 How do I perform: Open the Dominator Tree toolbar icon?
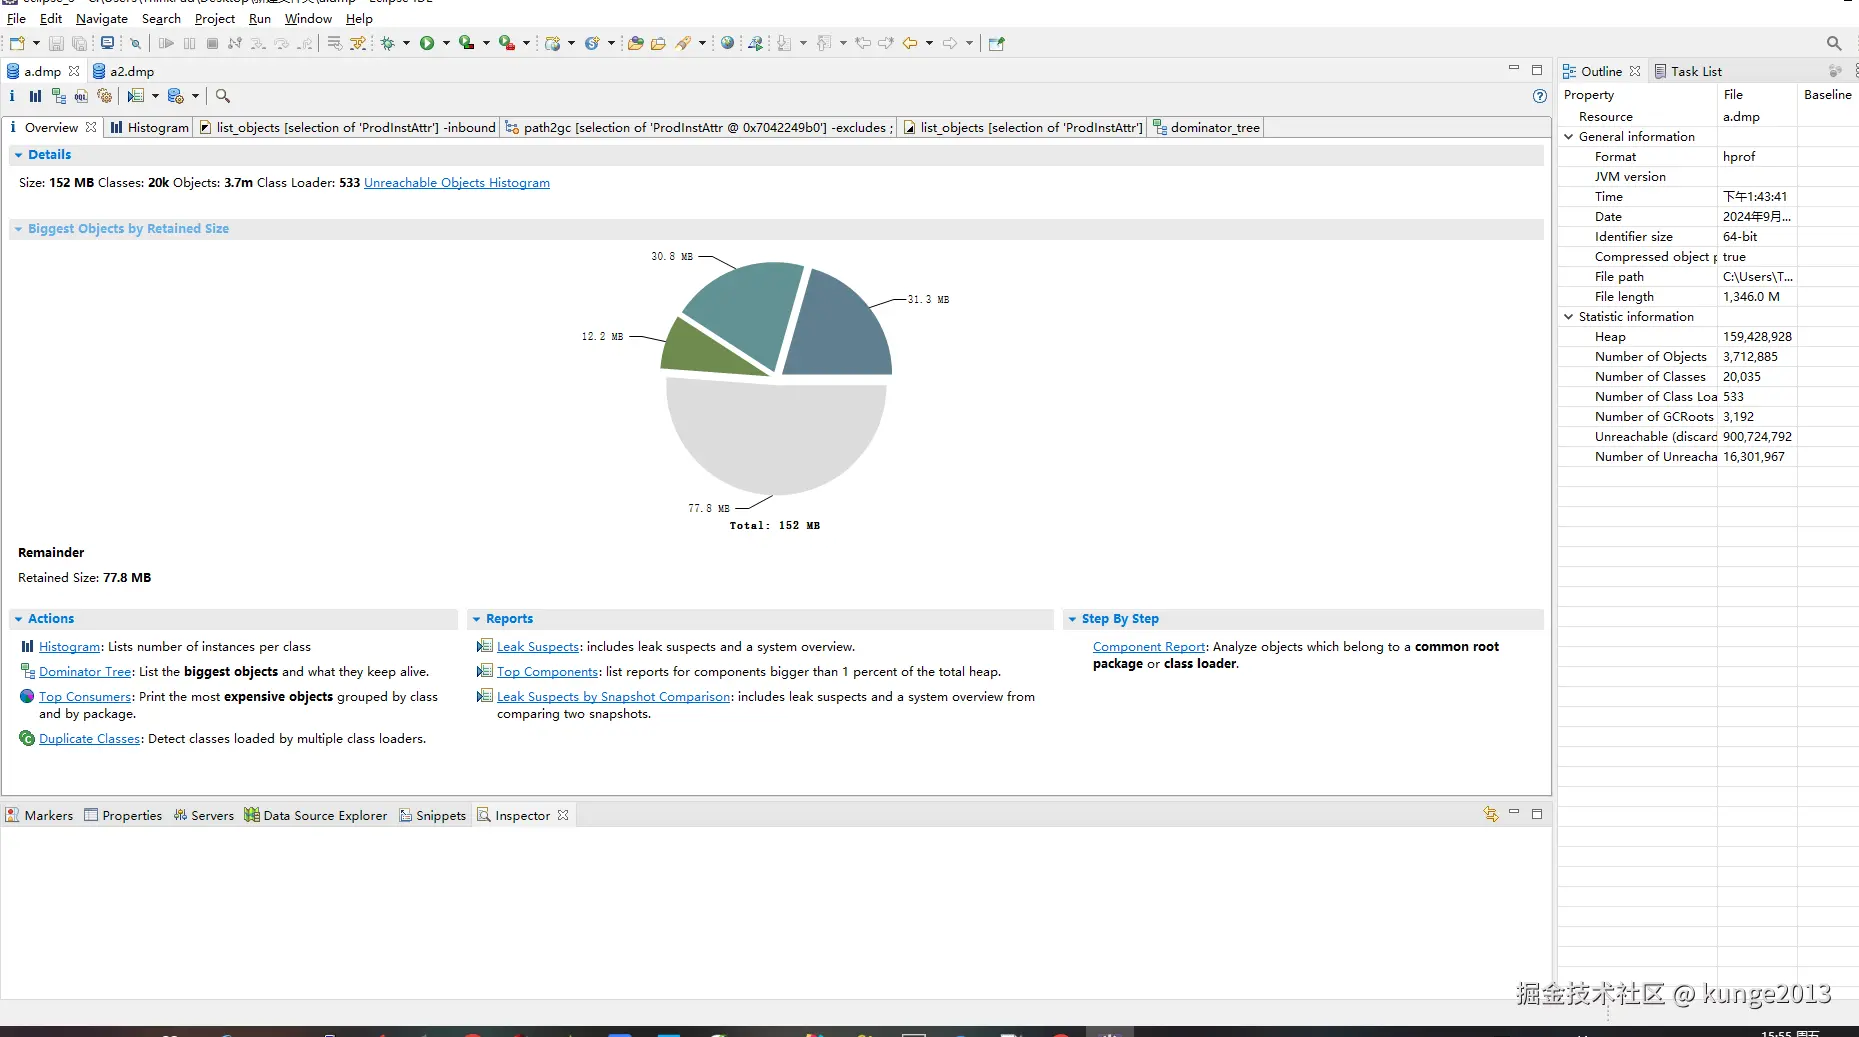point(58,96)
